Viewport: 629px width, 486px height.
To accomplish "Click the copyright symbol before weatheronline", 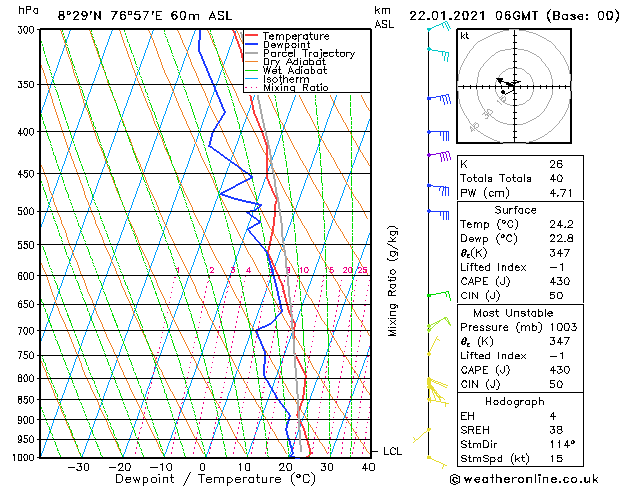I will 455,479.
